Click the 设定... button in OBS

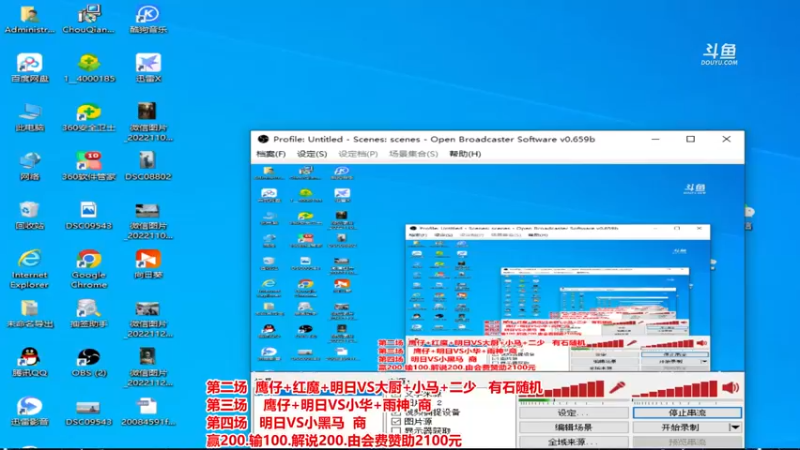pyautogui.click(x=573, y=413)
